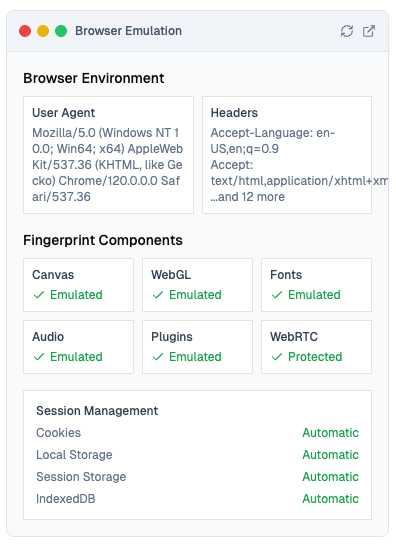
Task: Select the User Agent card heading
Action: 63,113
